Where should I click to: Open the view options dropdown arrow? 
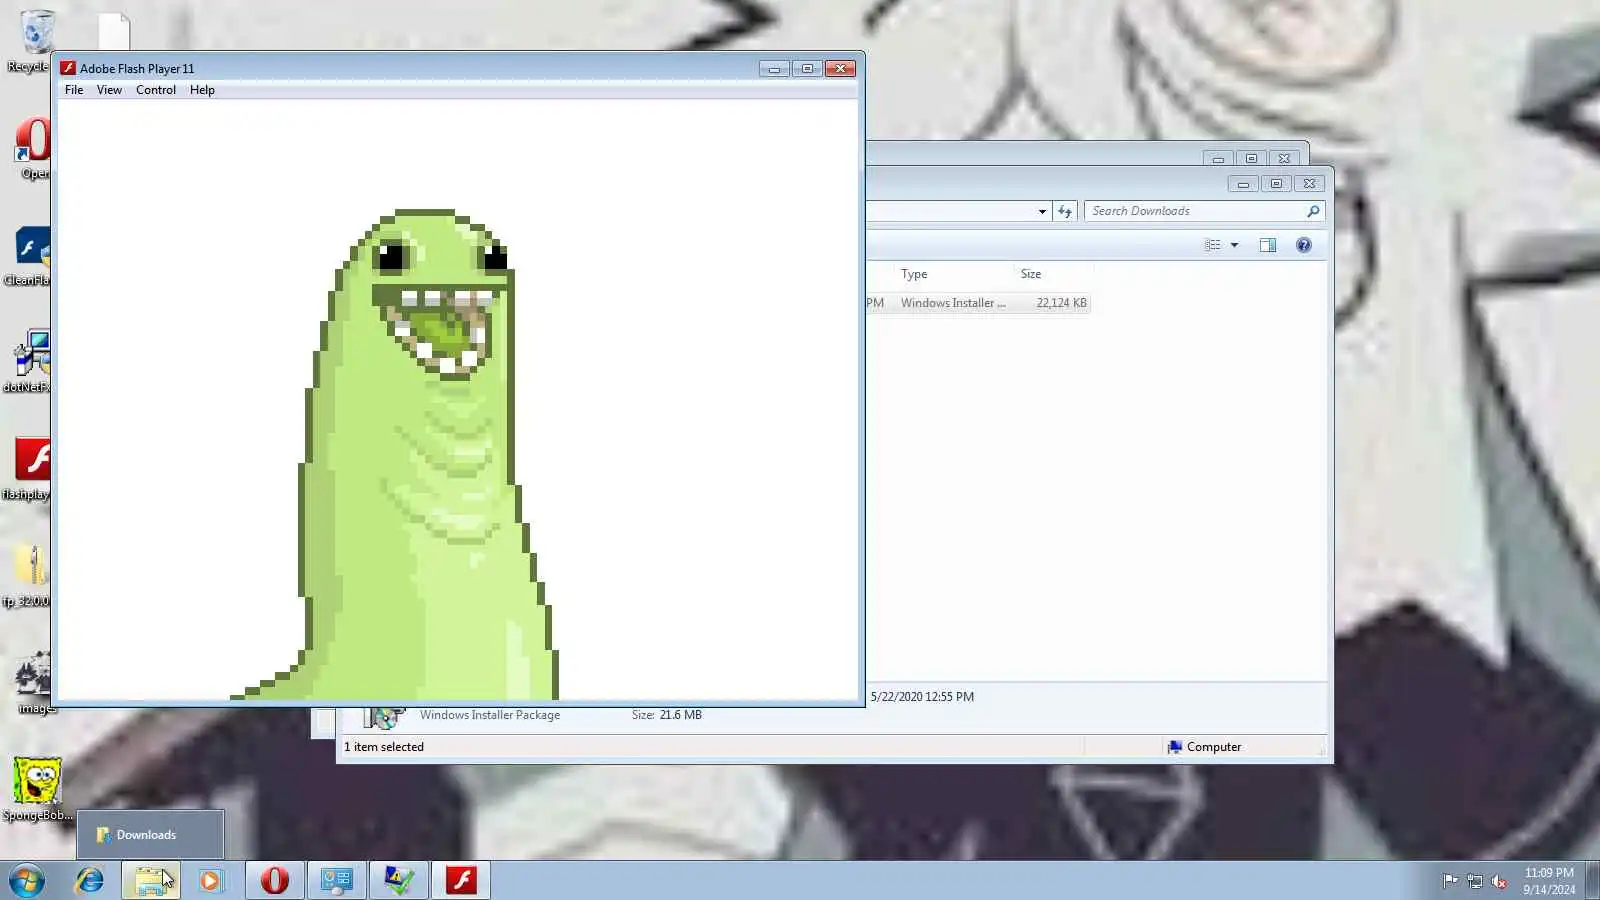(1235, 245)
